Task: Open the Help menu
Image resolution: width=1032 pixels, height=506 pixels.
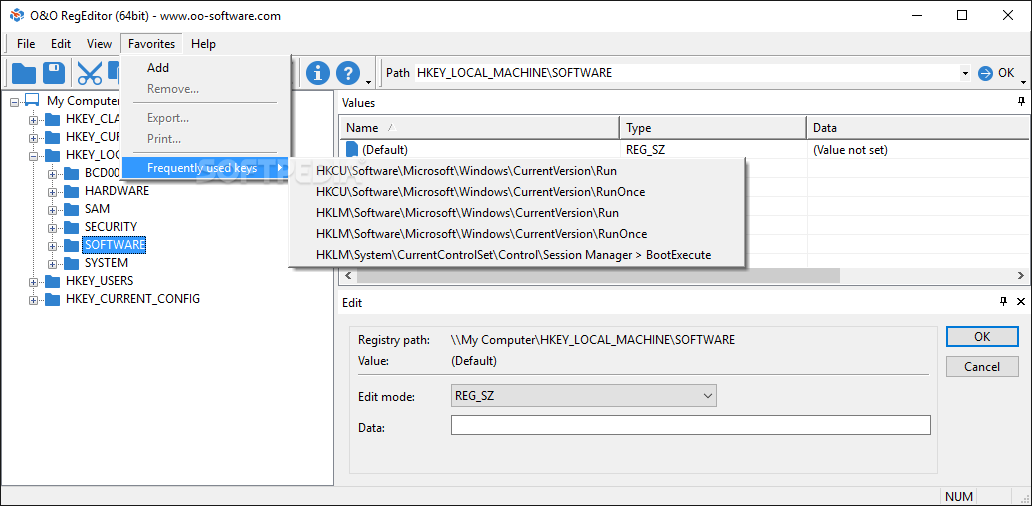Action: (203, 44)
